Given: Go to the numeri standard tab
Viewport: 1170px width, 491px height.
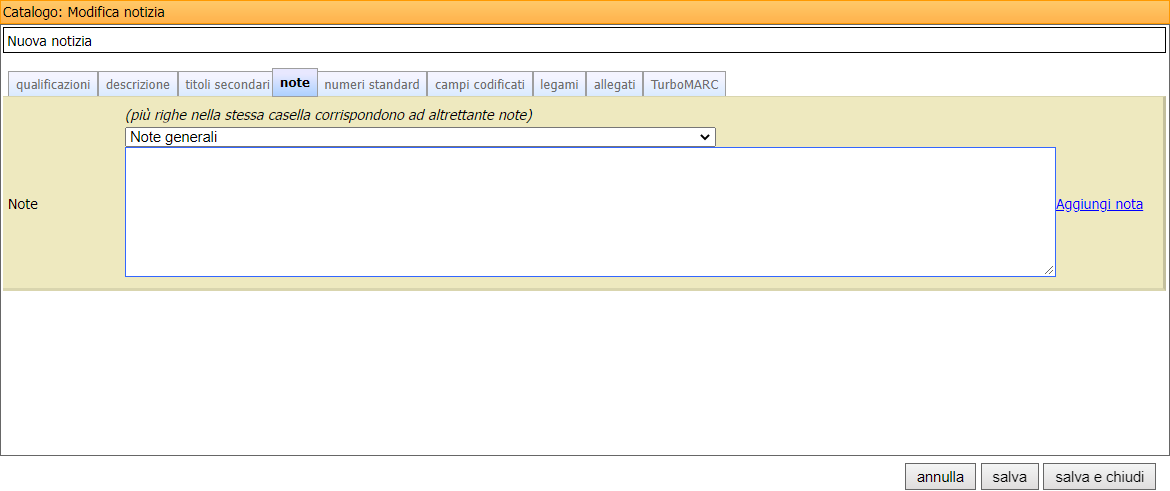Looking at the screenshot, I should pos(372,85).
